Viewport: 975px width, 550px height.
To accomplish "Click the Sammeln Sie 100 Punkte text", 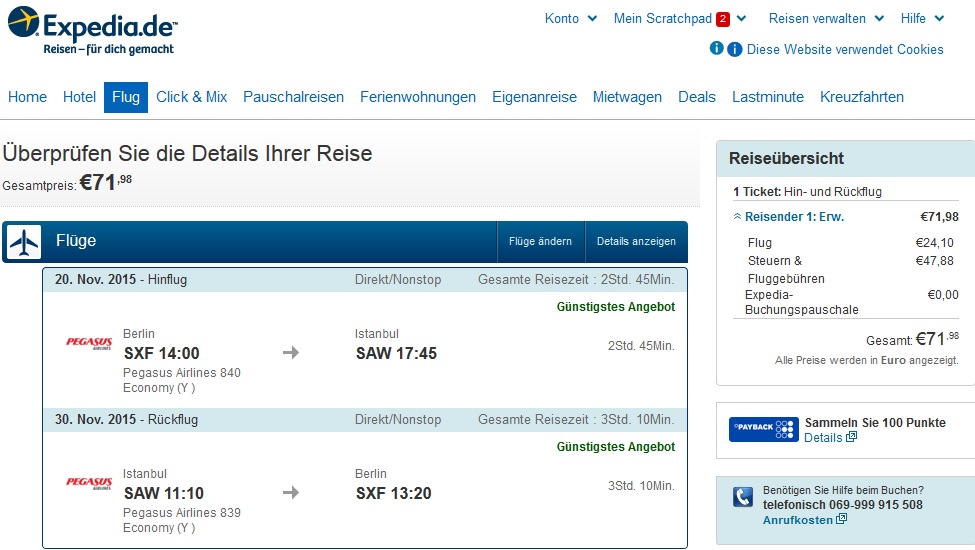I will click(875, 423).
